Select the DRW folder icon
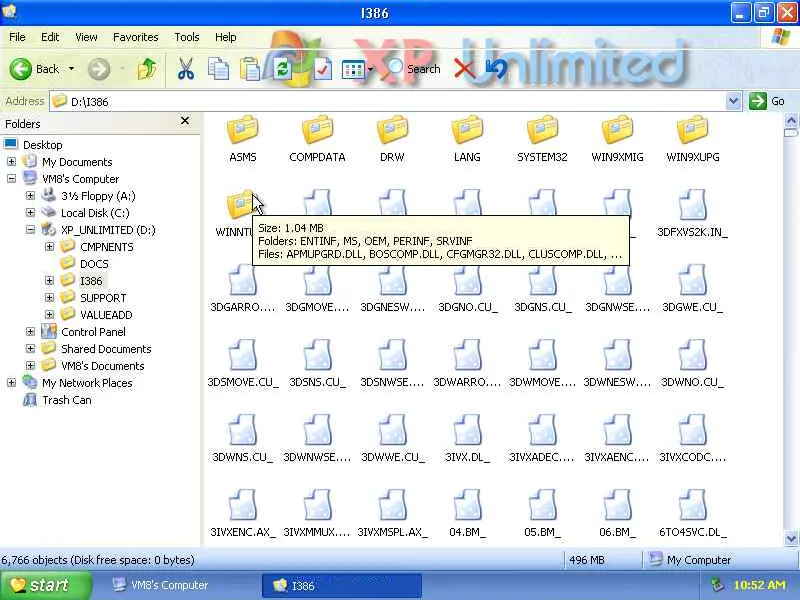The height and width of the screenshot is (600, 800). [x=392, y=130]
